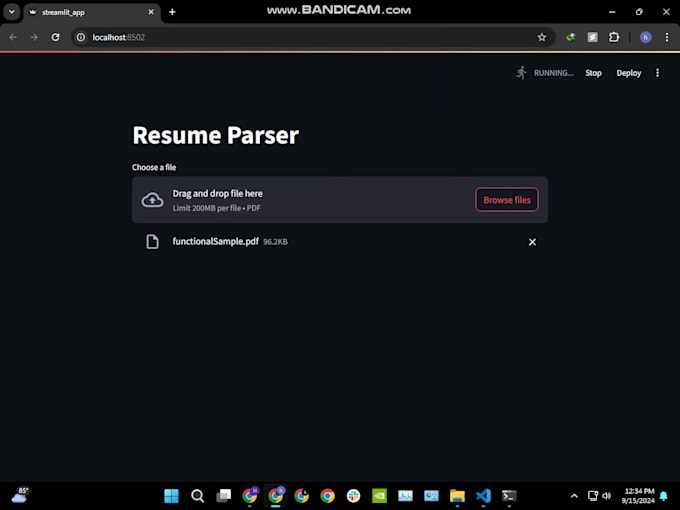The width and height of the screenshot is (680, 510).
Task: Click the cloud upload icon in dropzone
Action: pos(152,200)
